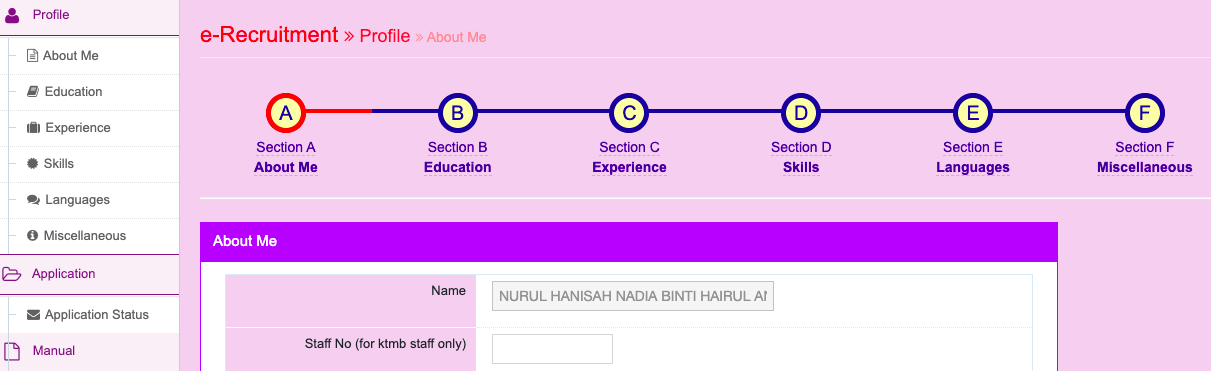Click the Experience briefcase icon
Viewport: 1211px width, 371px height.
(x=33, y=128)
